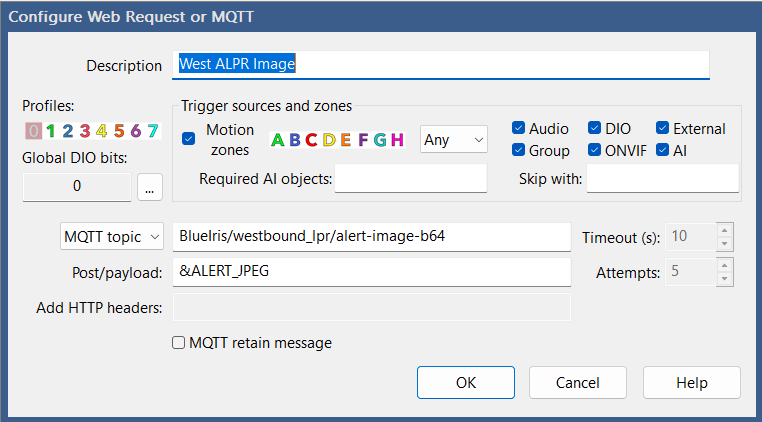Click the Post/payload text field
The height and width of the screenshot is (422, 762).
(371, 271)
